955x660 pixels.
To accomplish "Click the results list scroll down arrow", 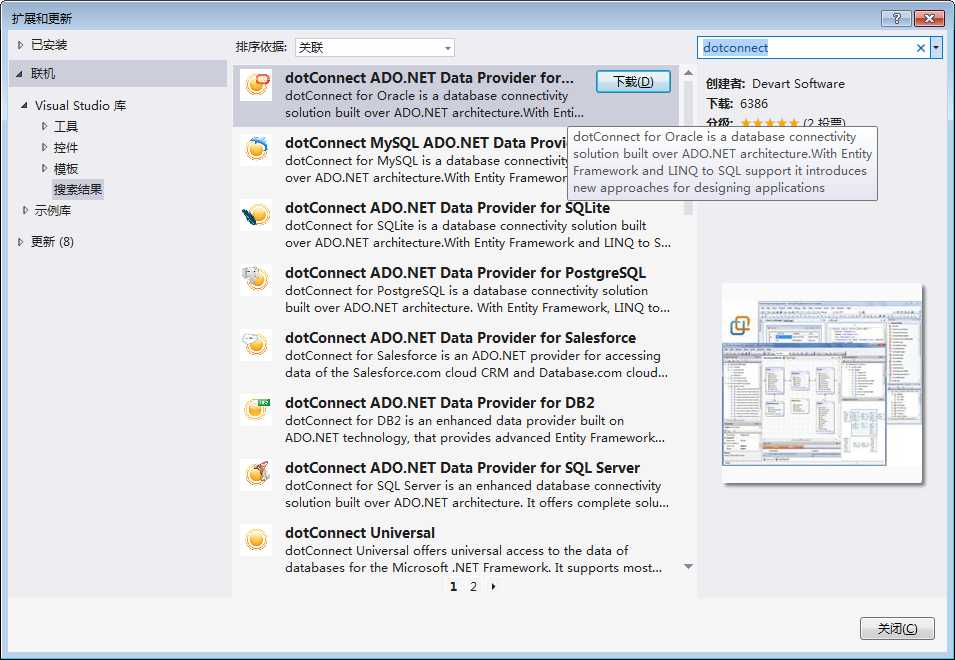I will pyautogui.click(x=688, y=567).
